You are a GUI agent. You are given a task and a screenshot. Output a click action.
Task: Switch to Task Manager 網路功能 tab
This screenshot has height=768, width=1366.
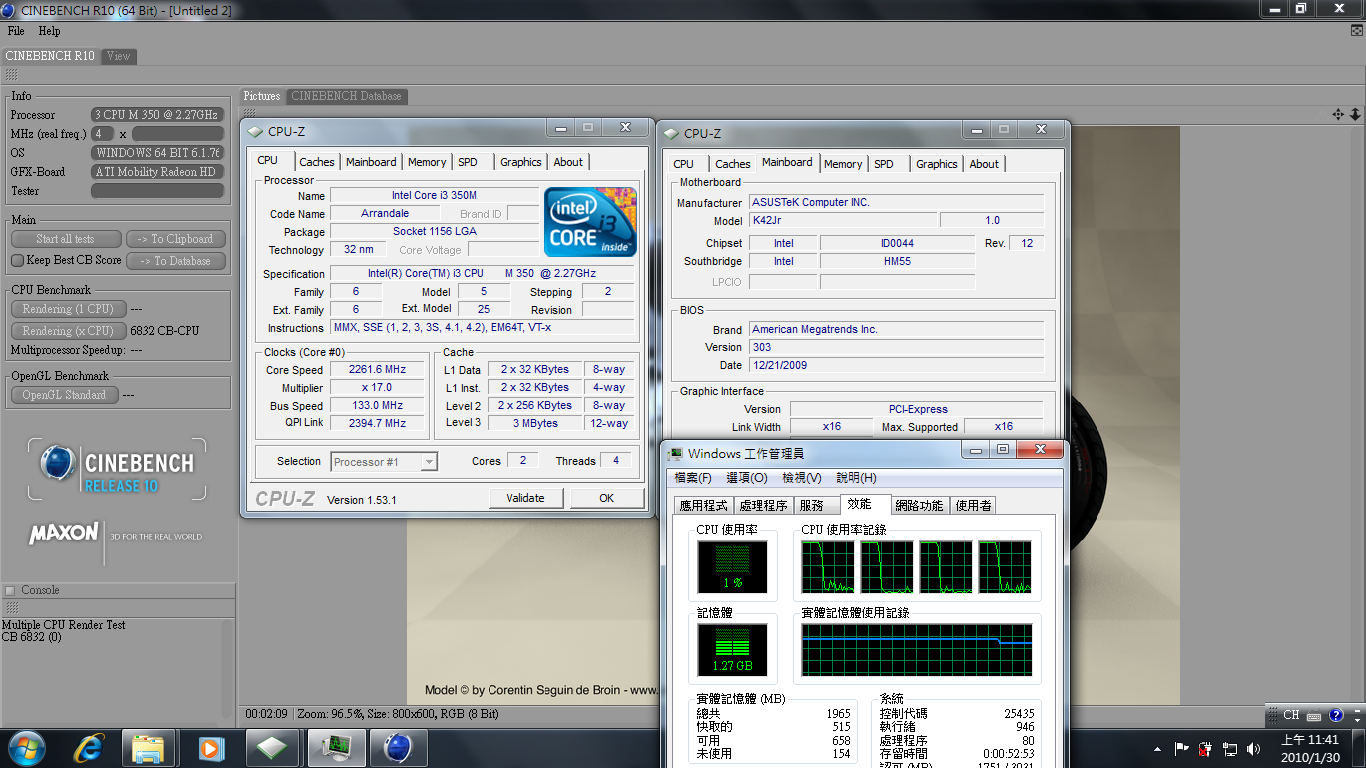click(x=919, y=506)
